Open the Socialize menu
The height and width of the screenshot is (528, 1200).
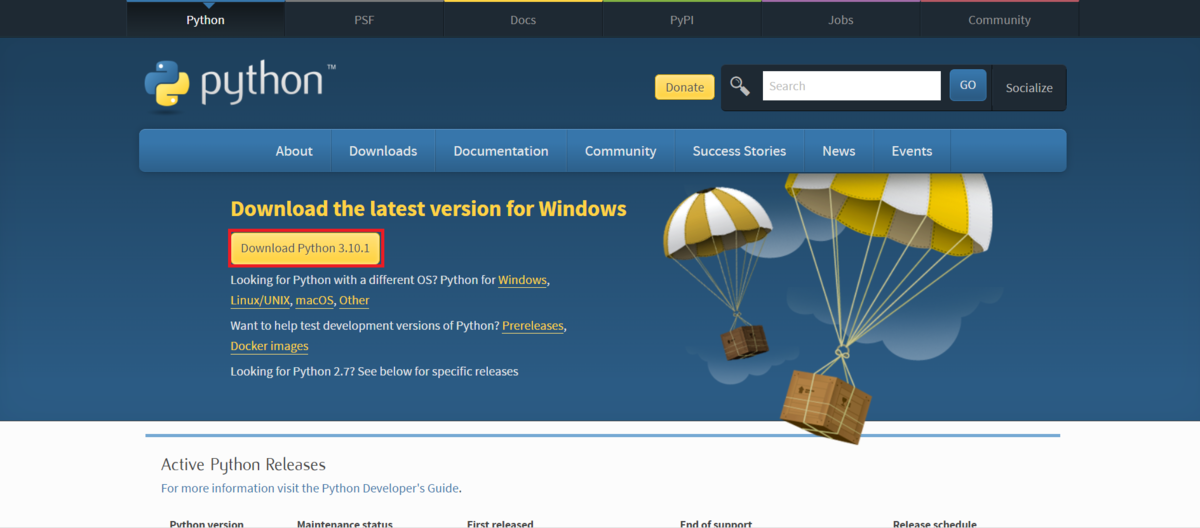(1029, 88)
